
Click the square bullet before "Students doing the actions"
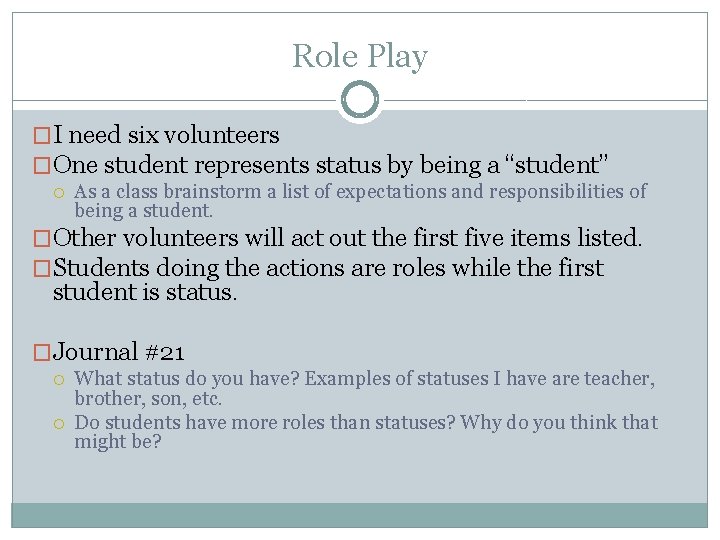(42, 268)
